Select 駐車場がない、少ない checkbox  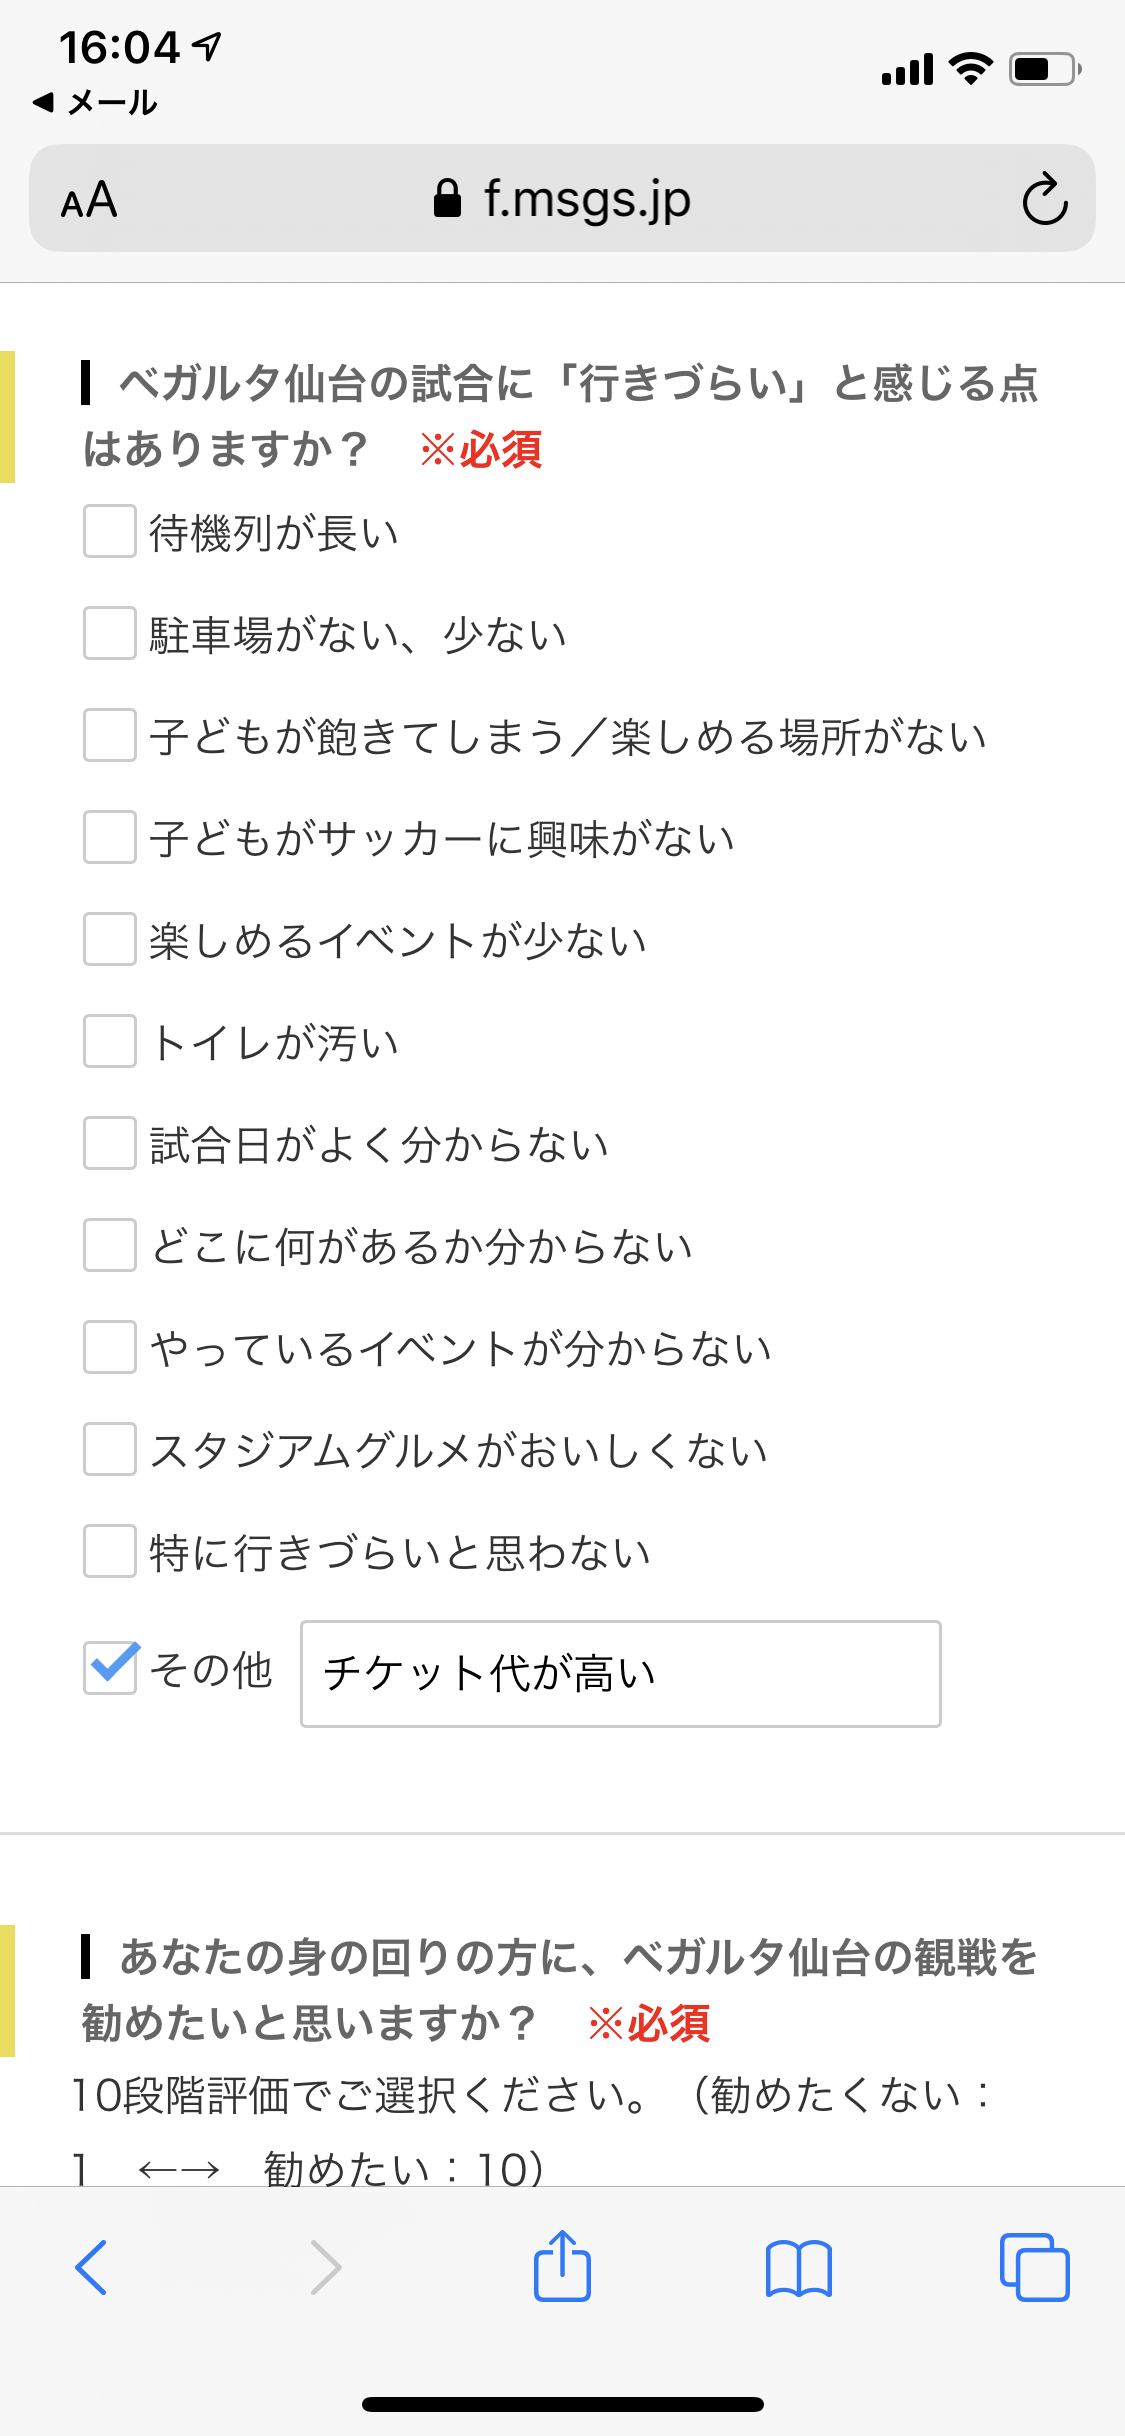tap(110, 633)
